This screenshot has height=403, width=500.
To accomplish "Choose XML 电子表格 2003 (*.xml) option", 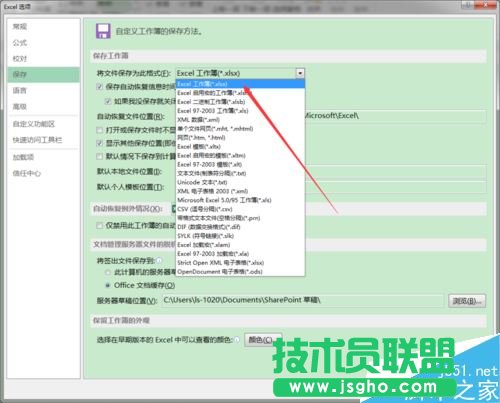I will (240, 191).
